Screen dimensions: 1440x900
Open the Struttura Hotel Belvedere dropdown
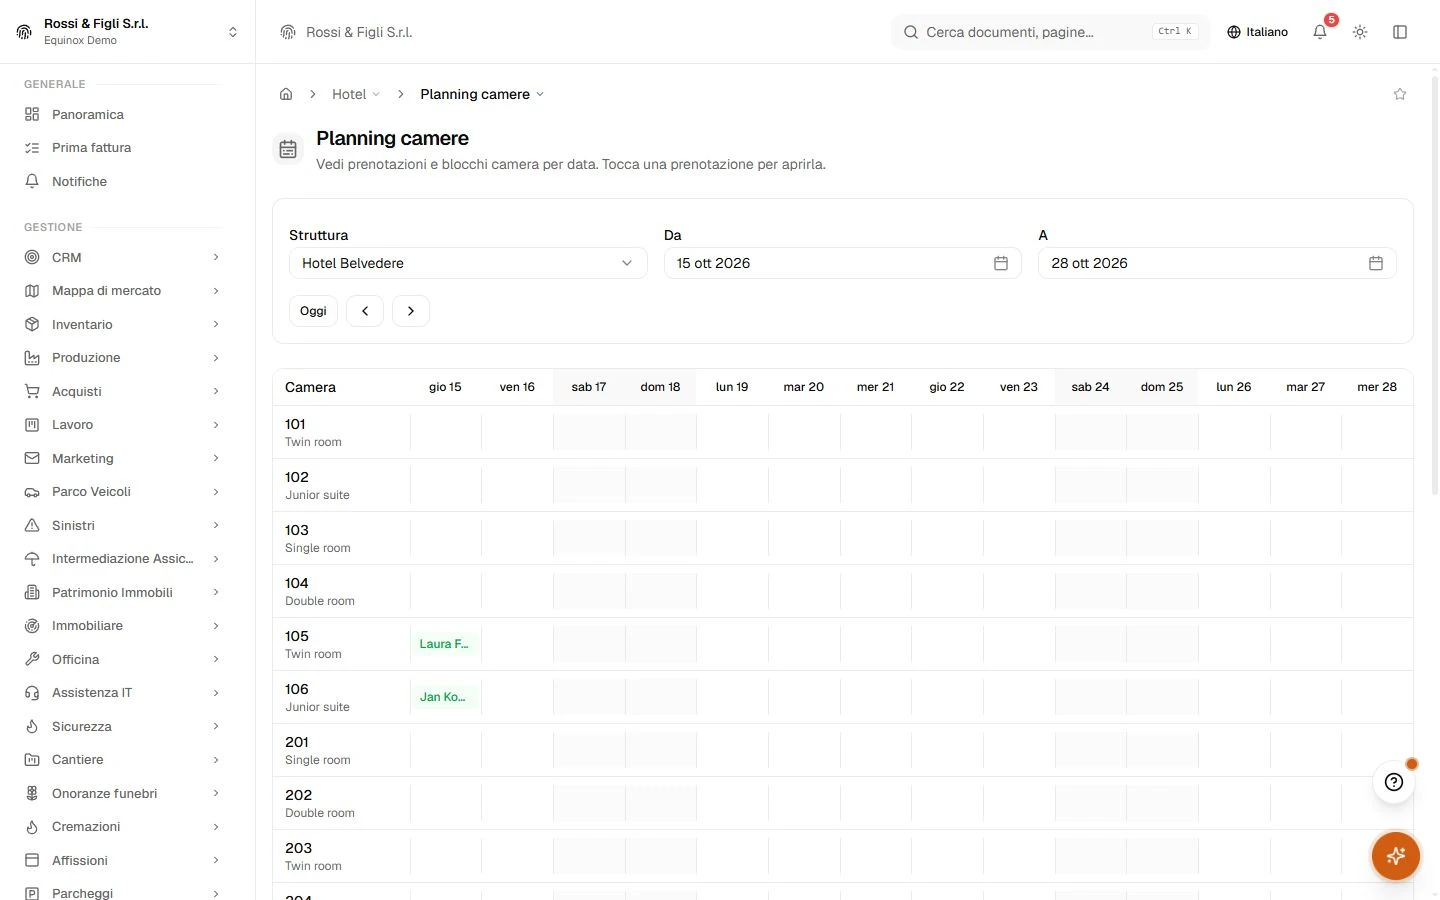pos(468,263)
